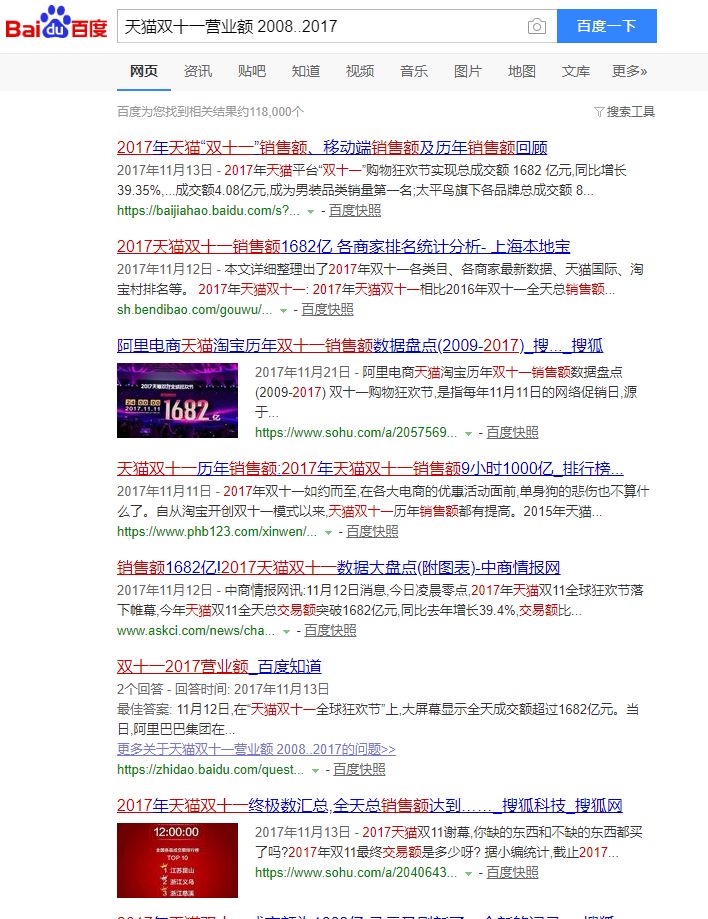Click the baijiahao.baidu.com green URL

point(208,210)
